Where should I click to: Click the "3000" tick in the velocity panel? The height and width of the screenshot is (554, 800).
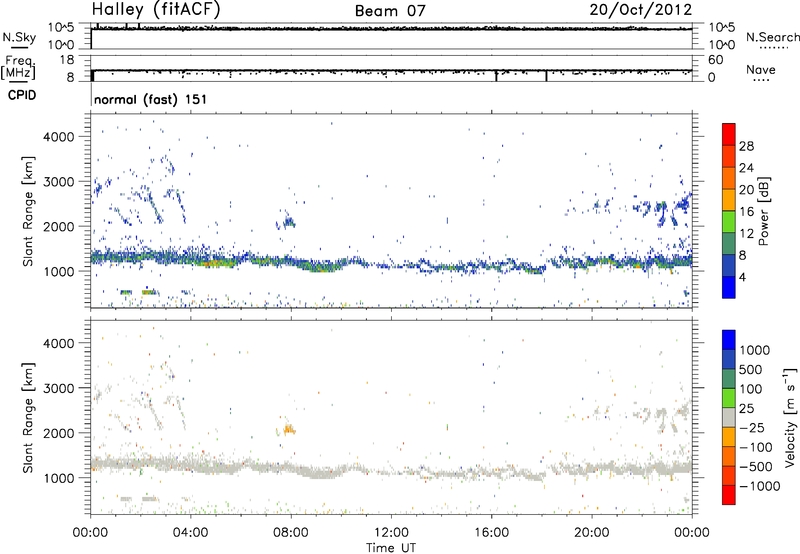[59, 388]
